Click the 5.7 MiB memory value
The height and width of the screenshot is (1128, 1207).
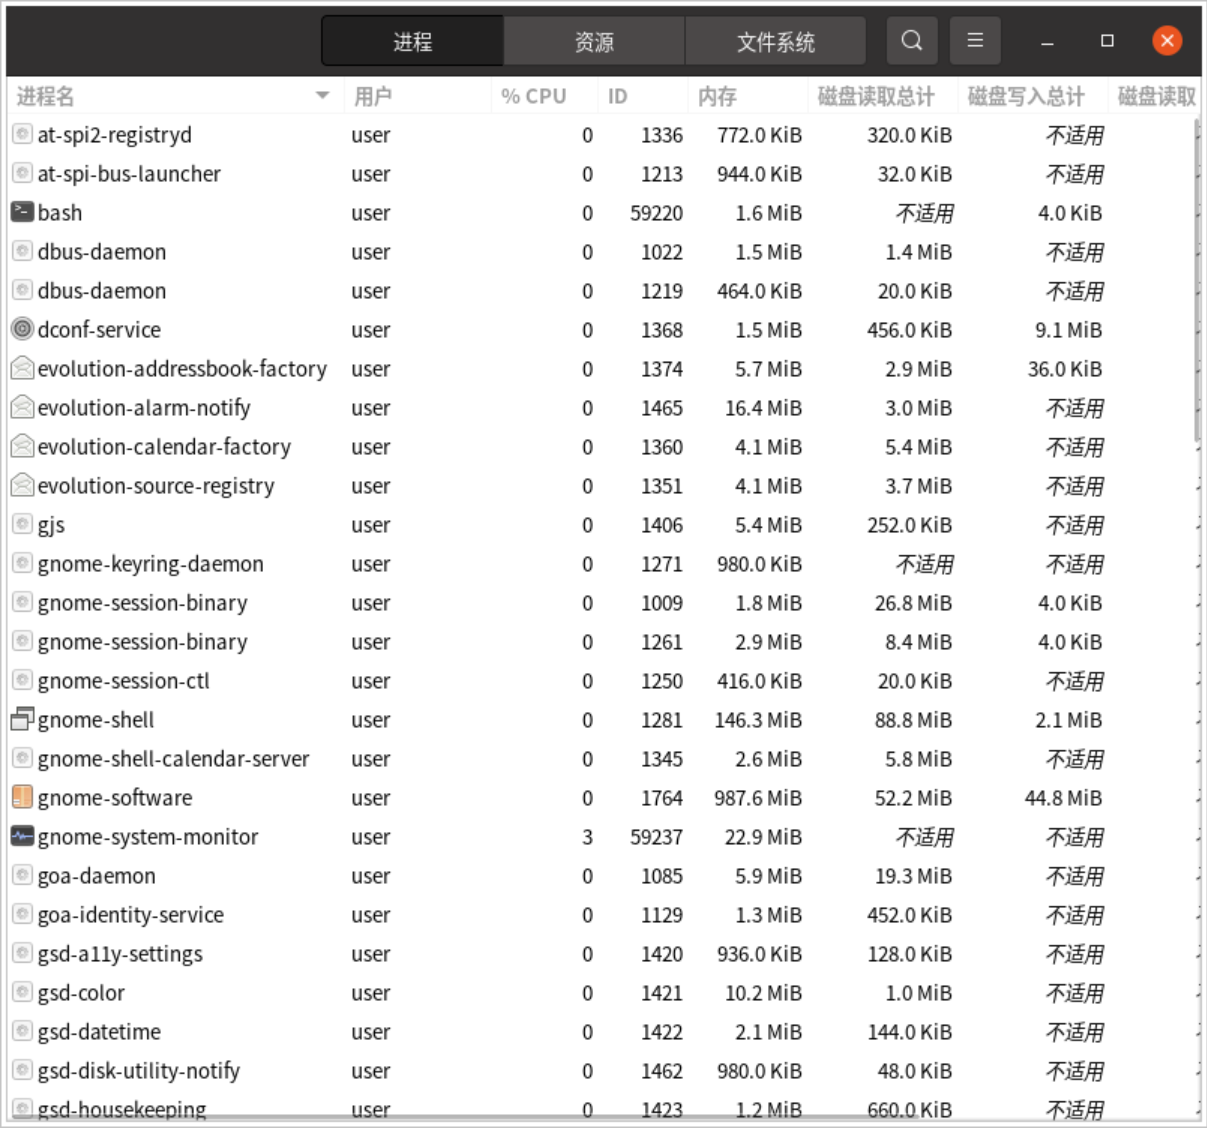coord(768,369)
